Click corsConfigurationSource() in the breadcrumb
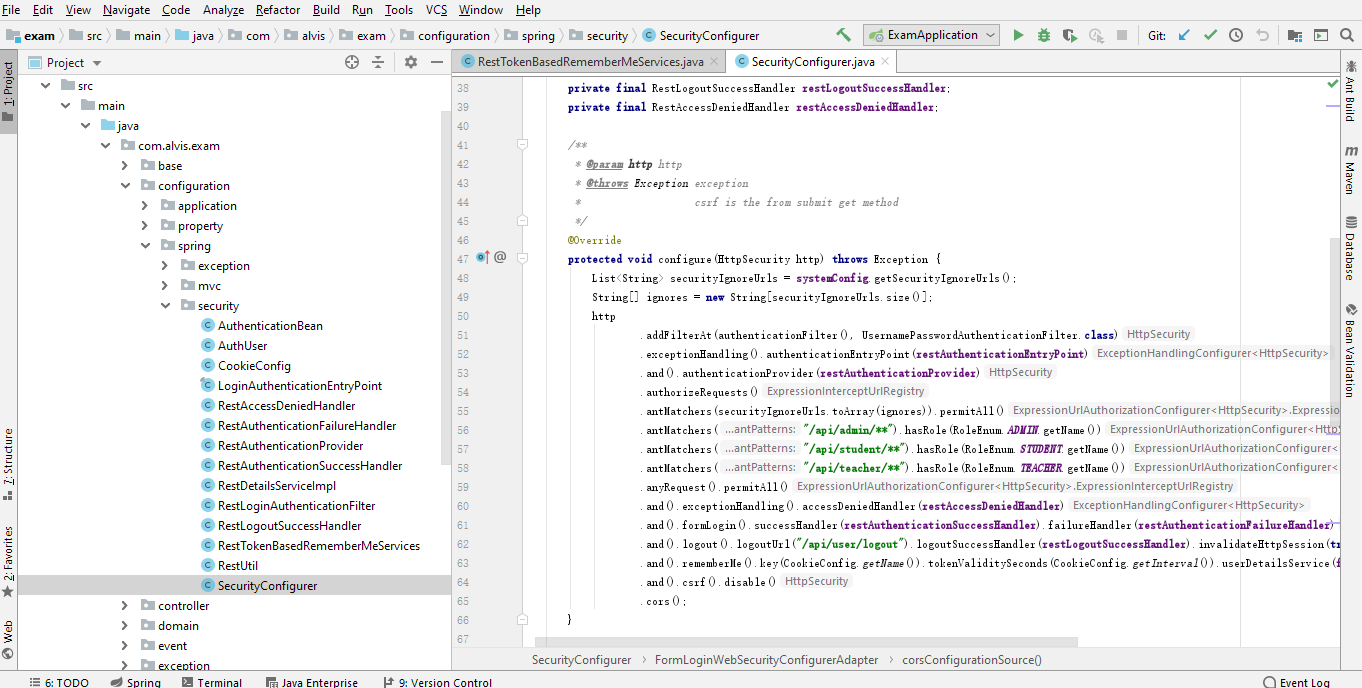The width and height of the screenshot is (1362, 688). click(971, 660)
